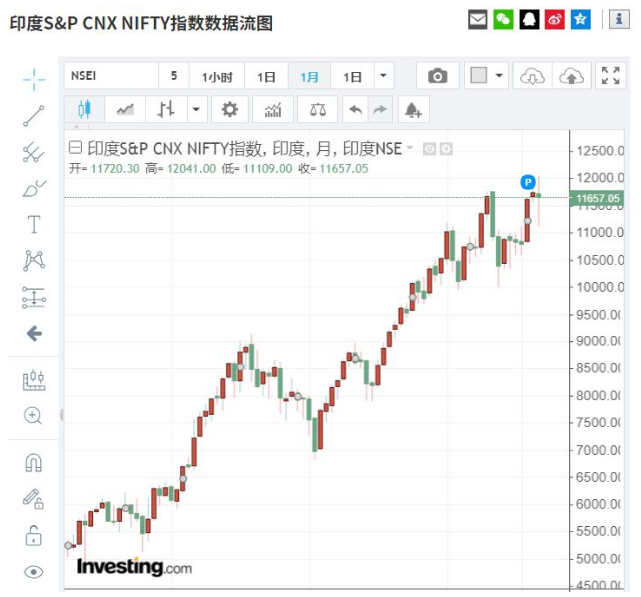Toggle stay in drawing mode pencil-lock

pos(34,499)
